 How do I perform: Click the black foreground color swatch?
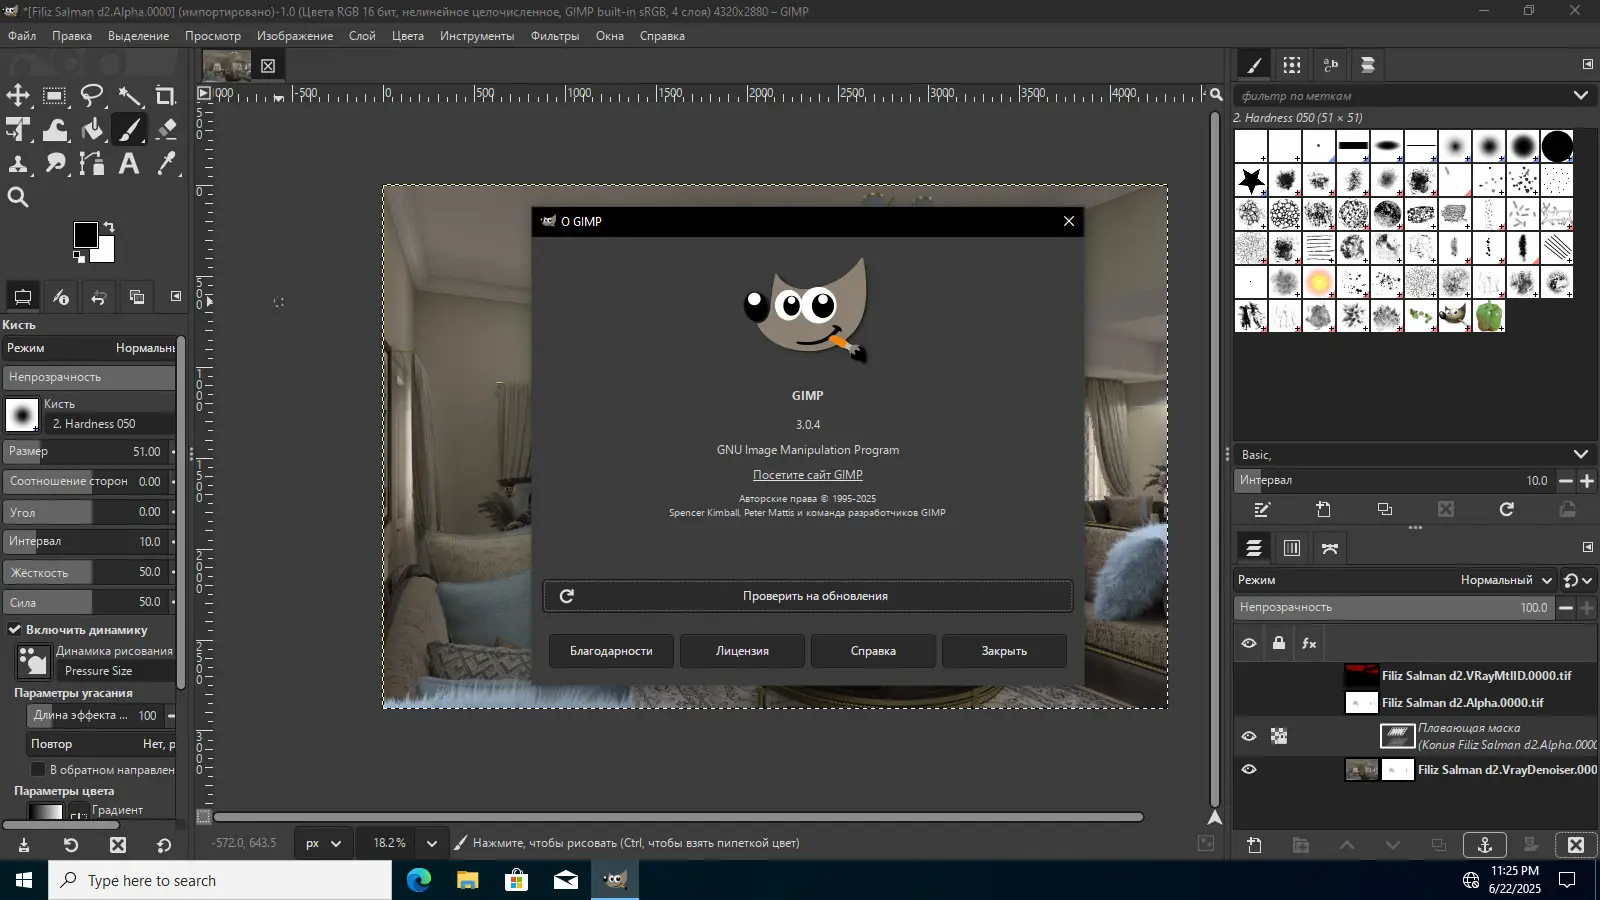click(x=85, y=234)
